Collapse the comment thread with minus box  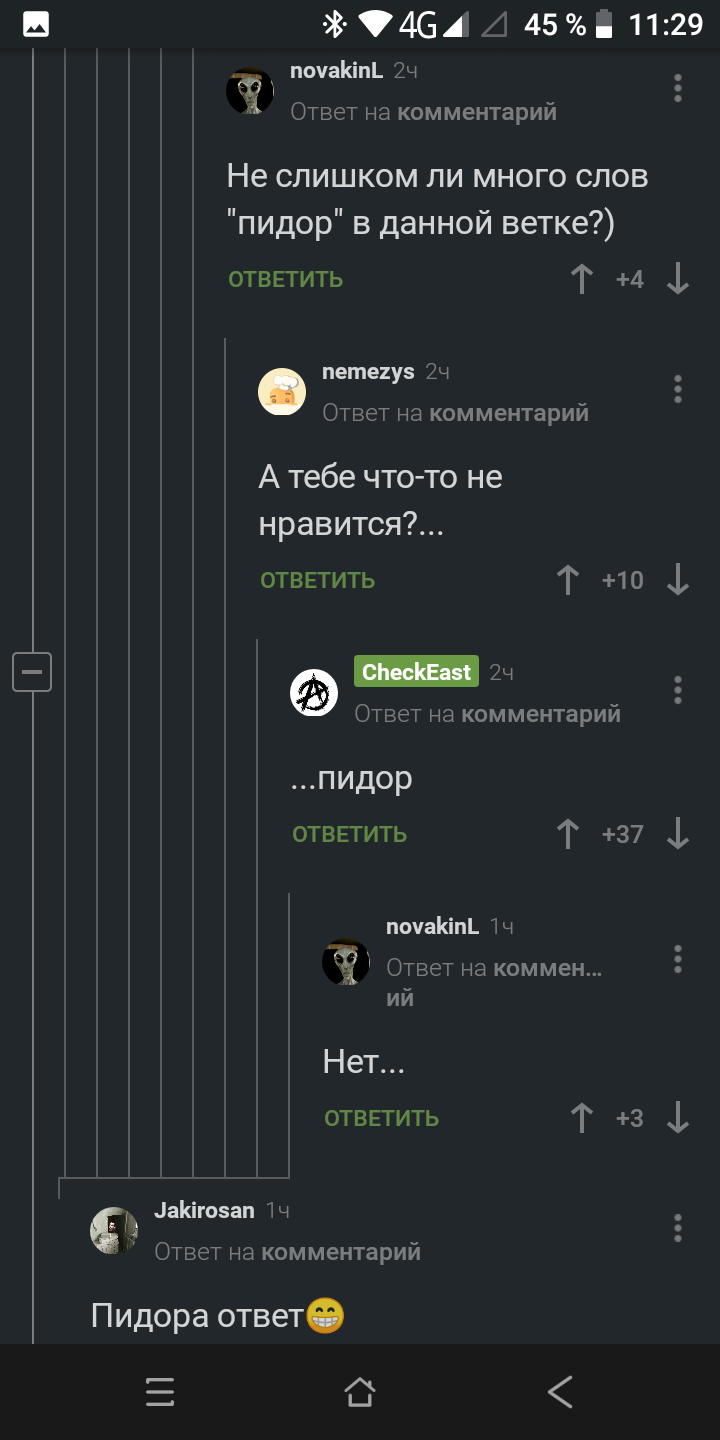coord(32,671)
